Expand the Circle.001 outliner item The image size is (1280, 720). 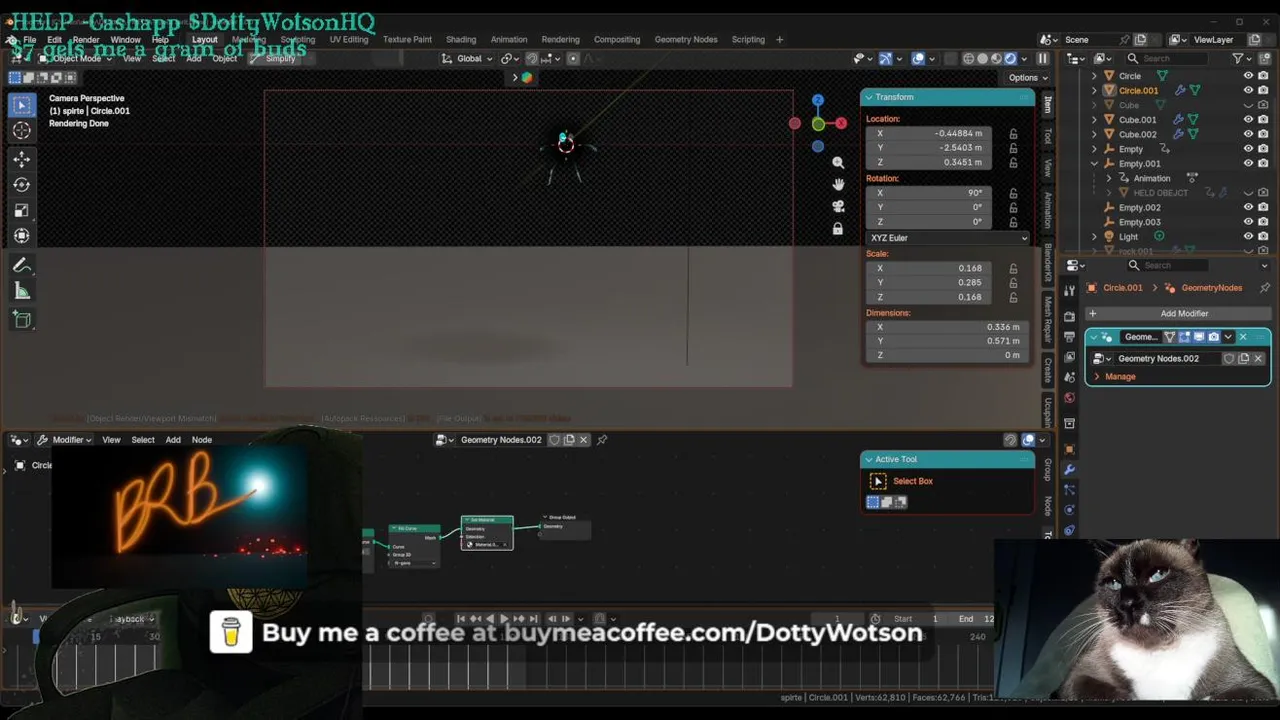point(1094,91)
